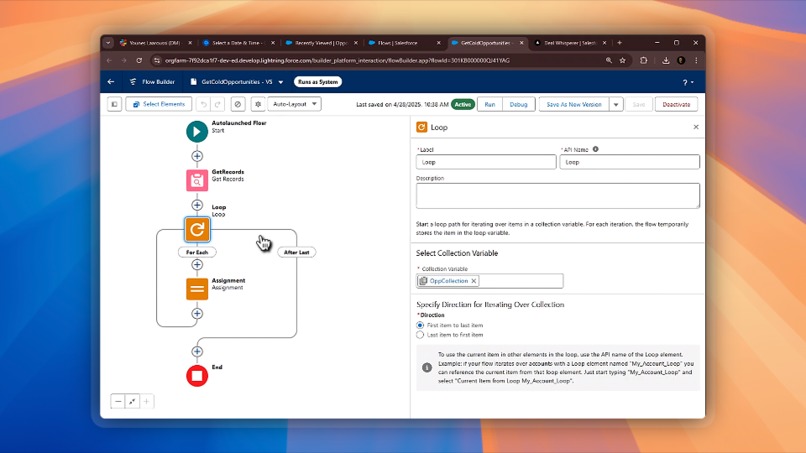
Task: Open flow settings gear icon
Action: [x=258, y=104]
